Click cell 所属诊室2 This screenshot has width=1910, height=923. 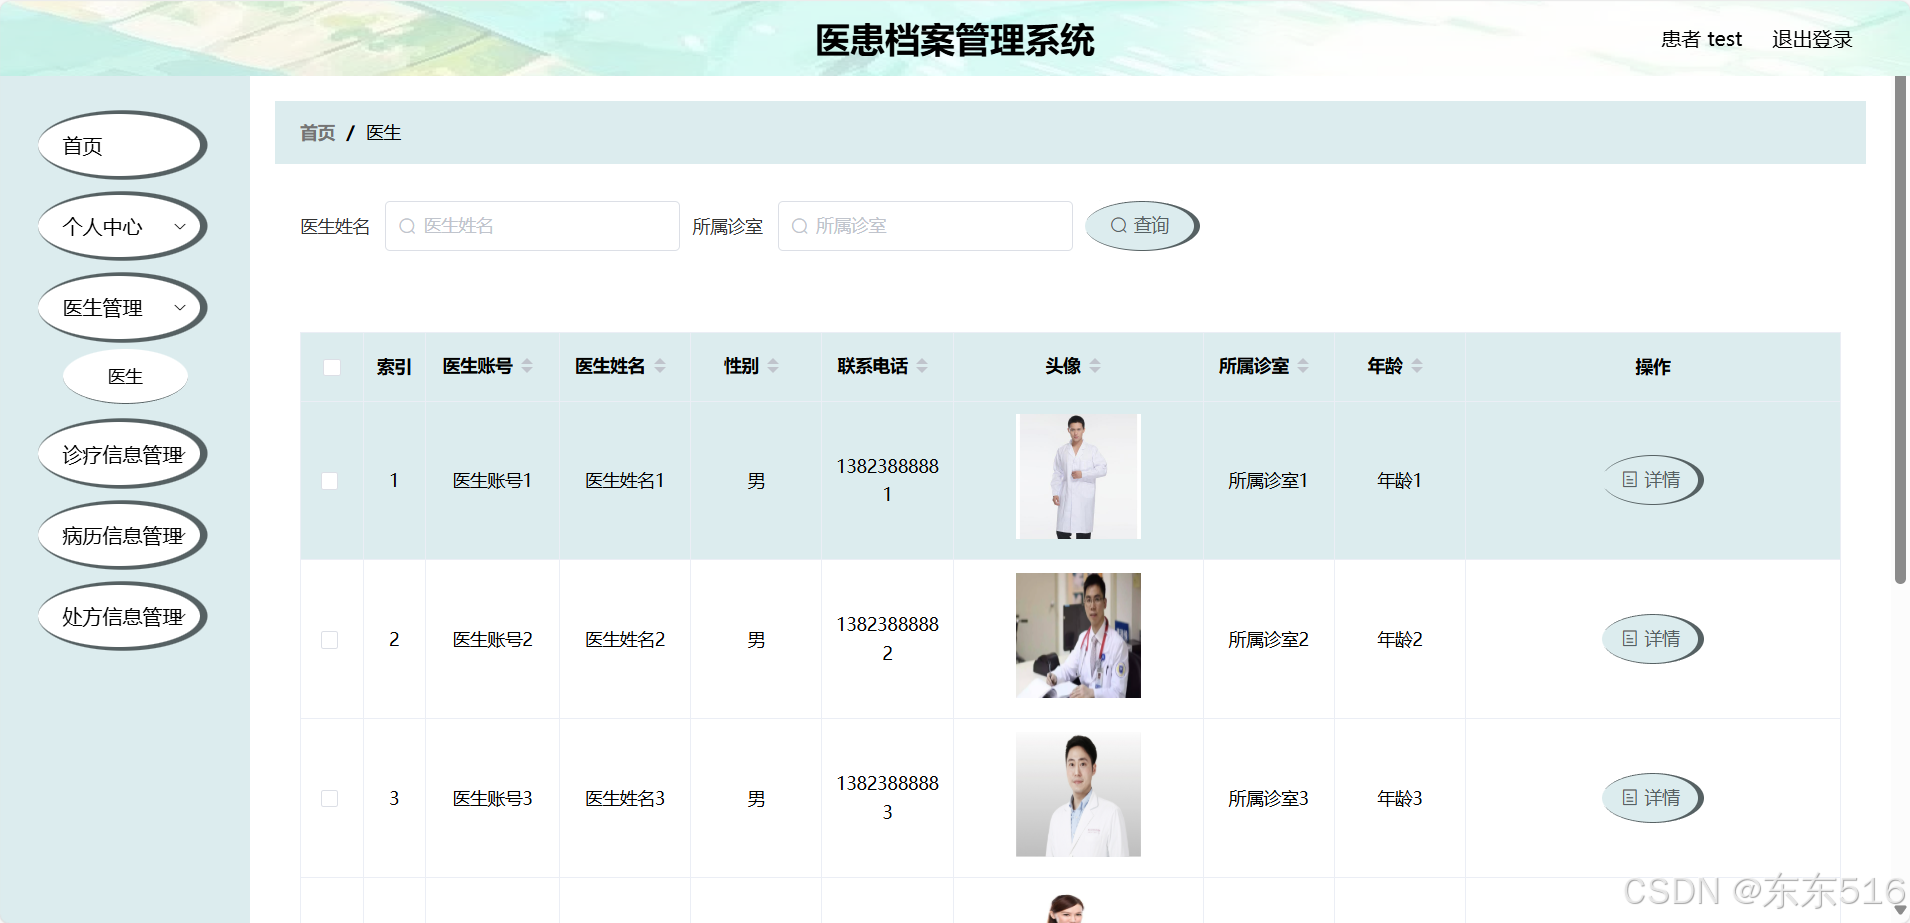[1268, 640]
